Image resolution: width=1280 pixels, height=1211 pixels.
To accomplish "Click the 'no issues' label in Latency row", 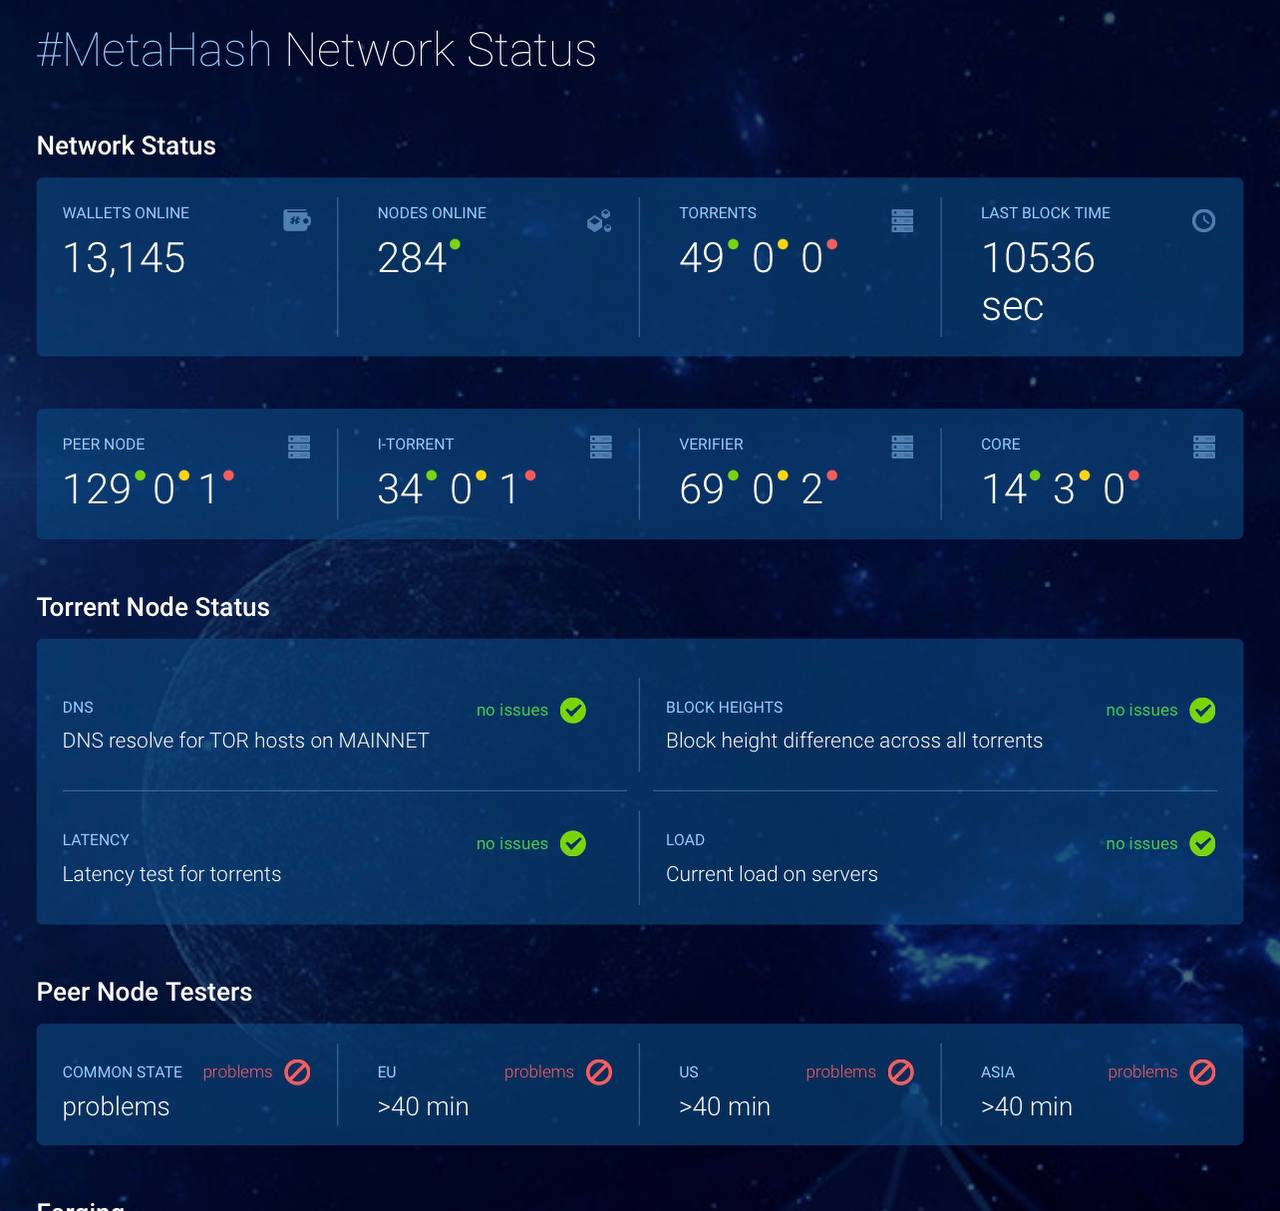I will coord(512,844).
